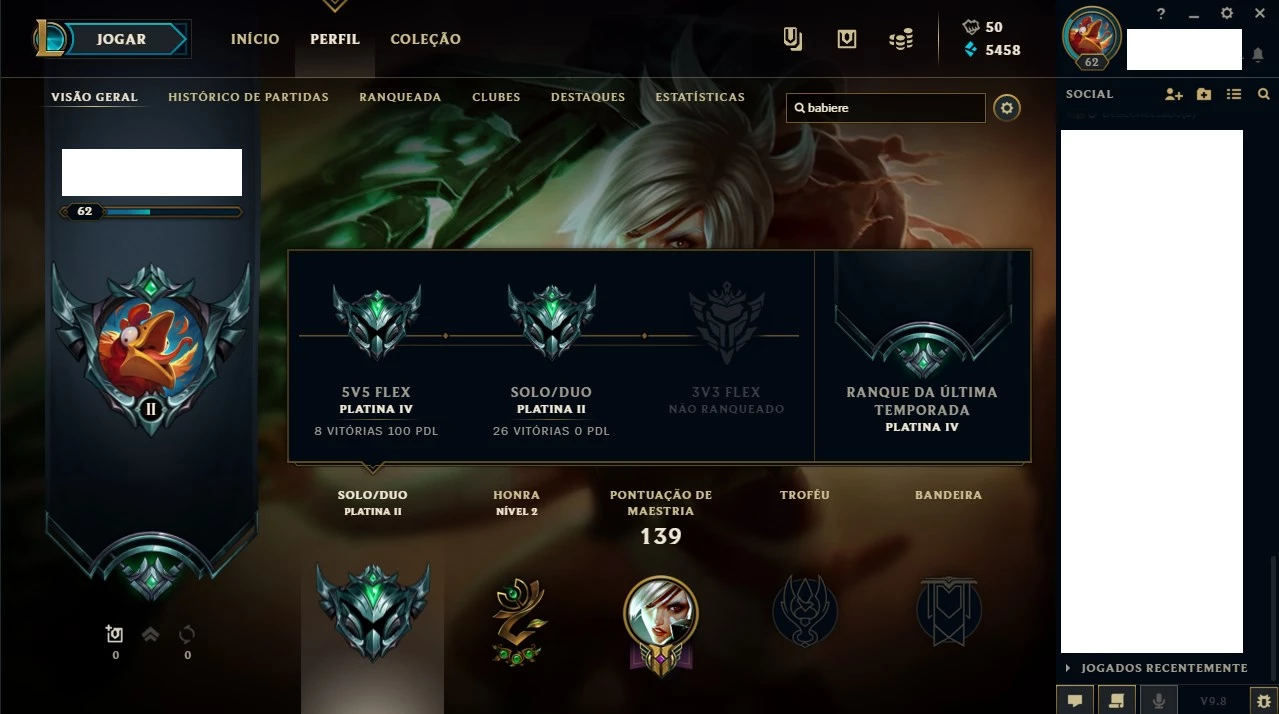
Task: Click the add friend icon in Social panel
Action: click(x=1174, y=94)
